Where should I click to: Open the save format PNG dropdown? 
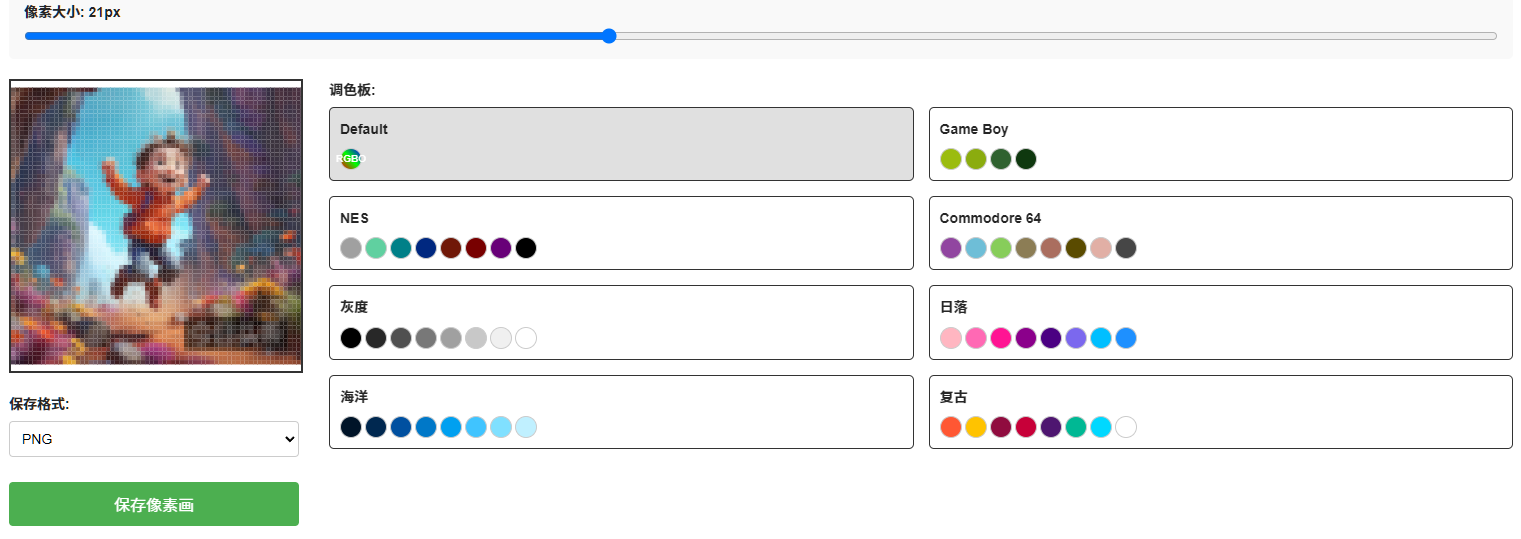[154, 439]
